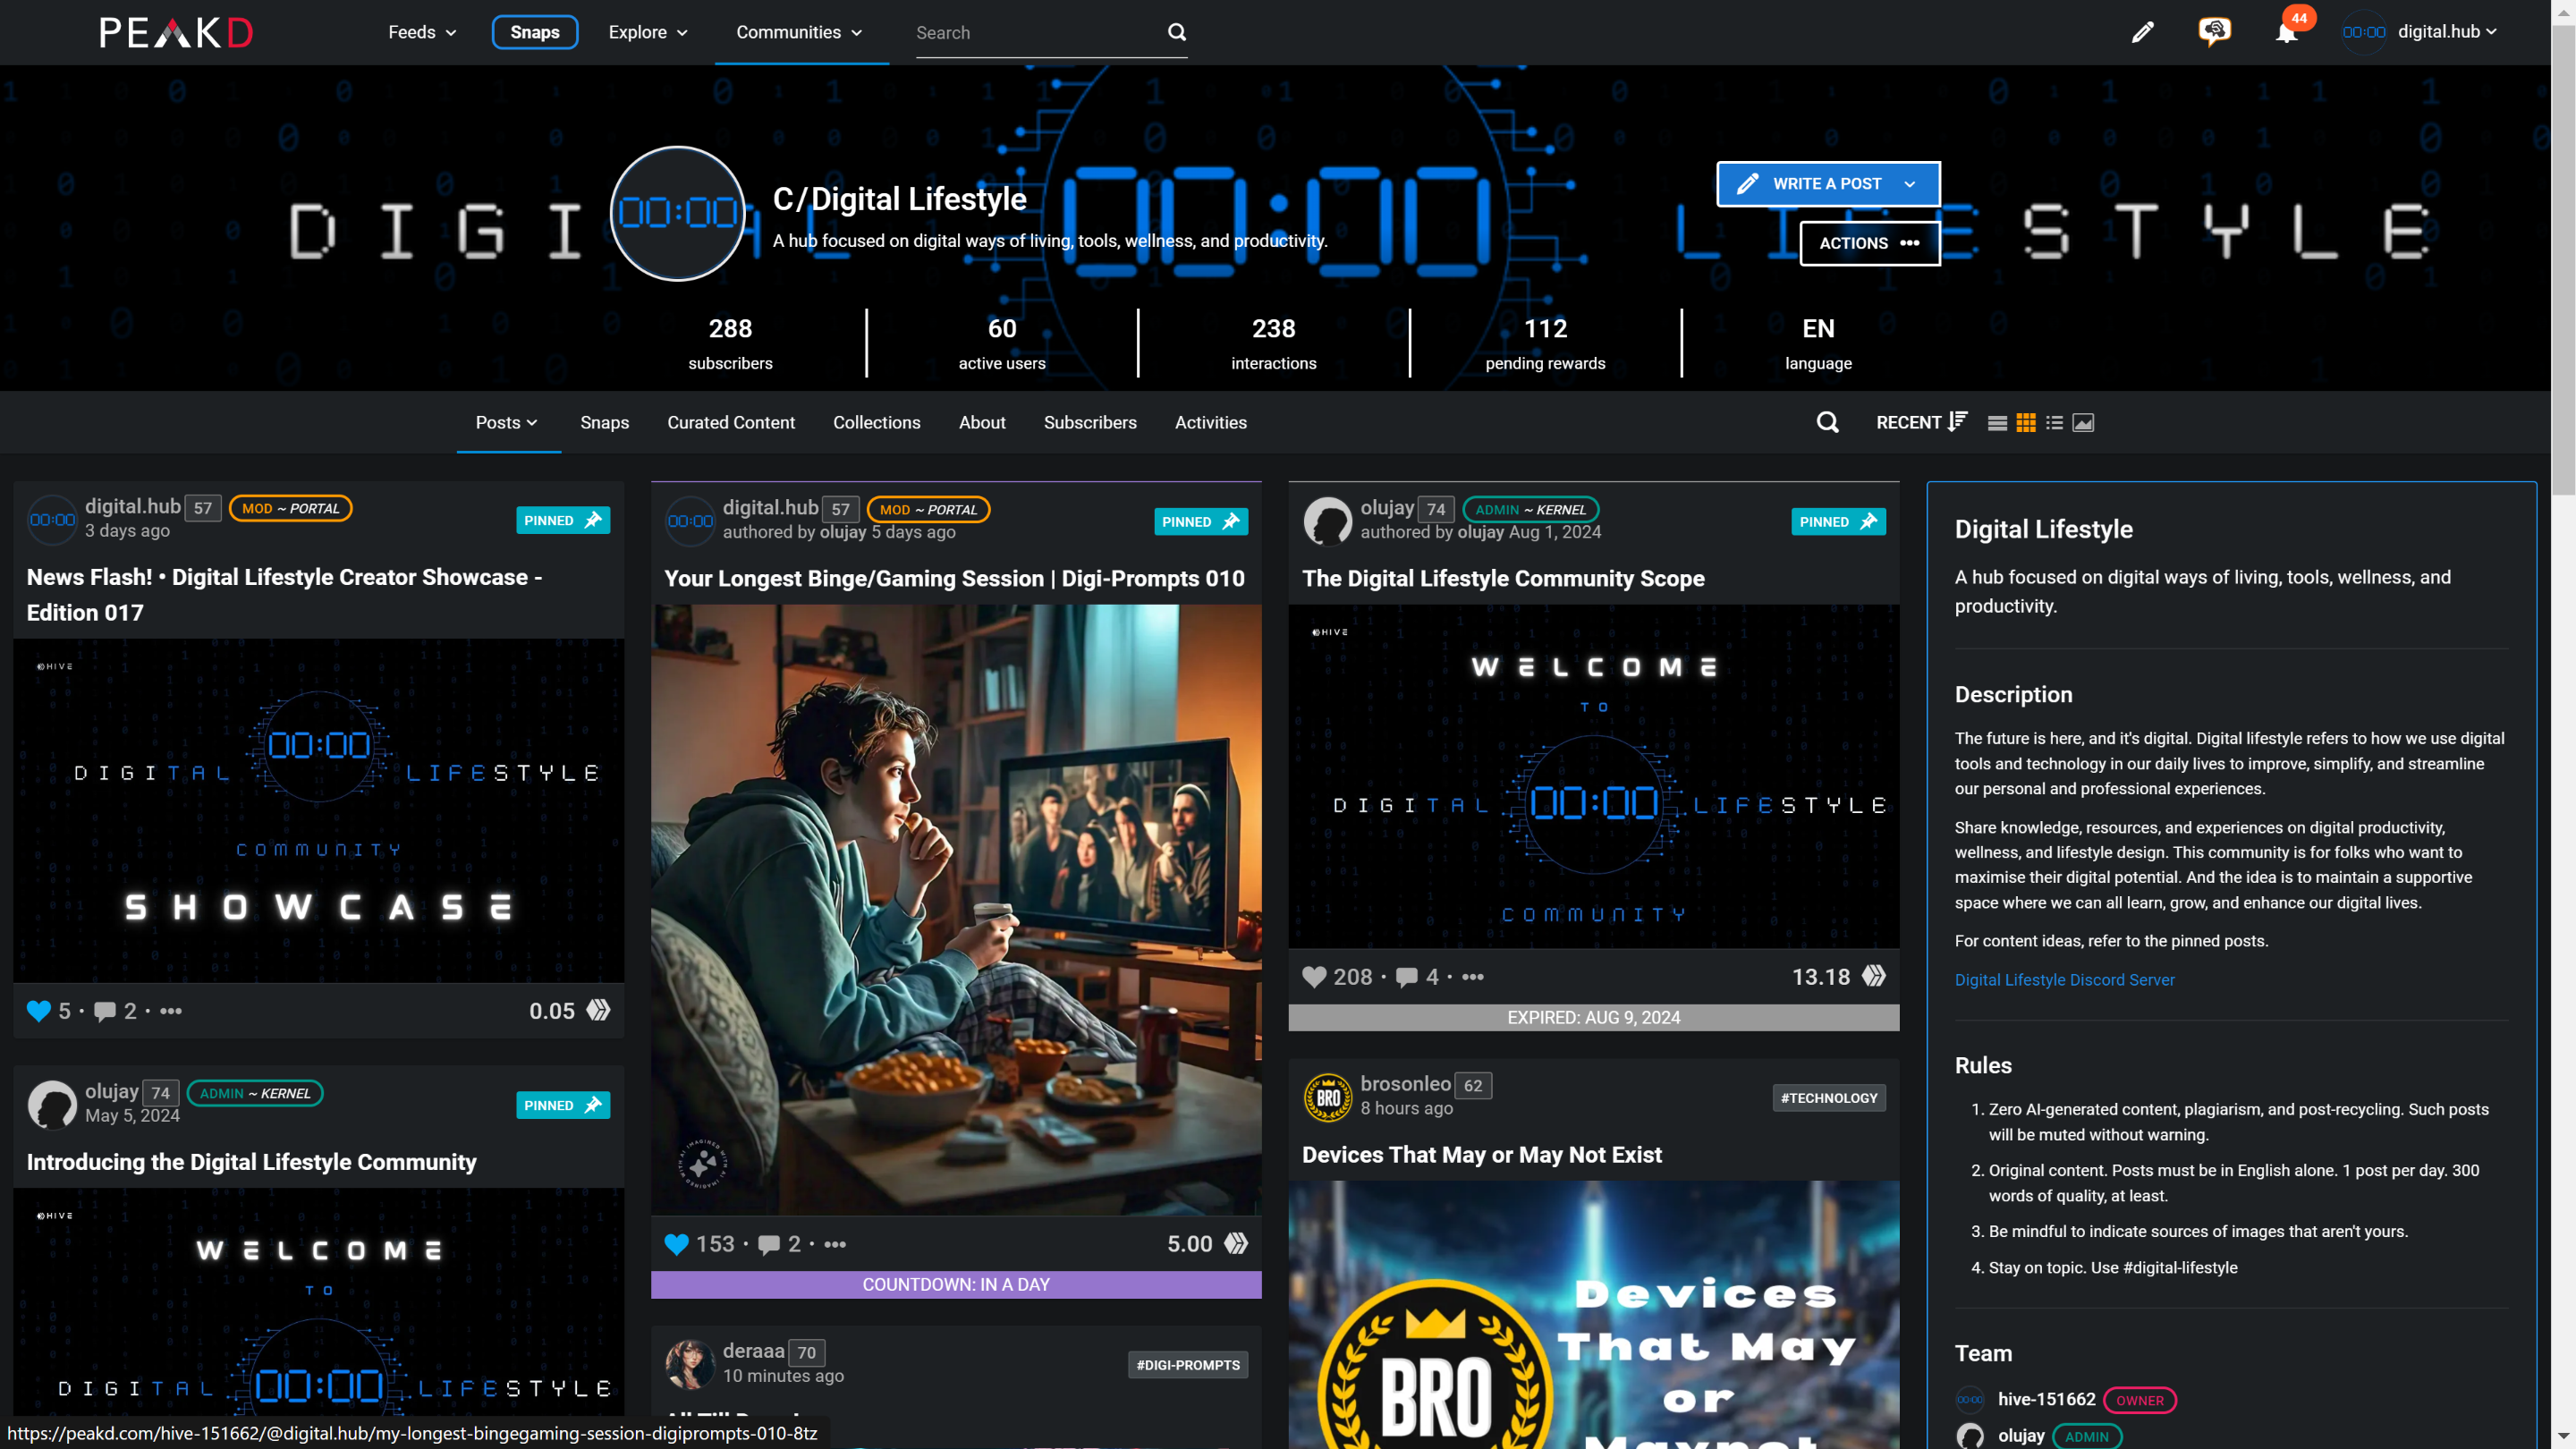Click brosonleo BRO avatar
Screen dimensions: 2576x1449
1328,1097
